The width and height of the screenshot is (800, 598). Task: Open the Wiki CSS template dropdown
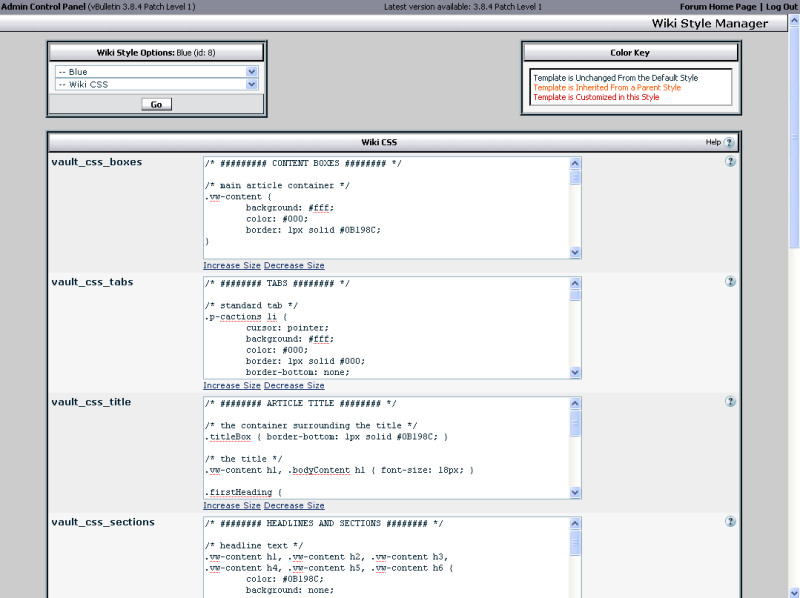coord(156,85)
